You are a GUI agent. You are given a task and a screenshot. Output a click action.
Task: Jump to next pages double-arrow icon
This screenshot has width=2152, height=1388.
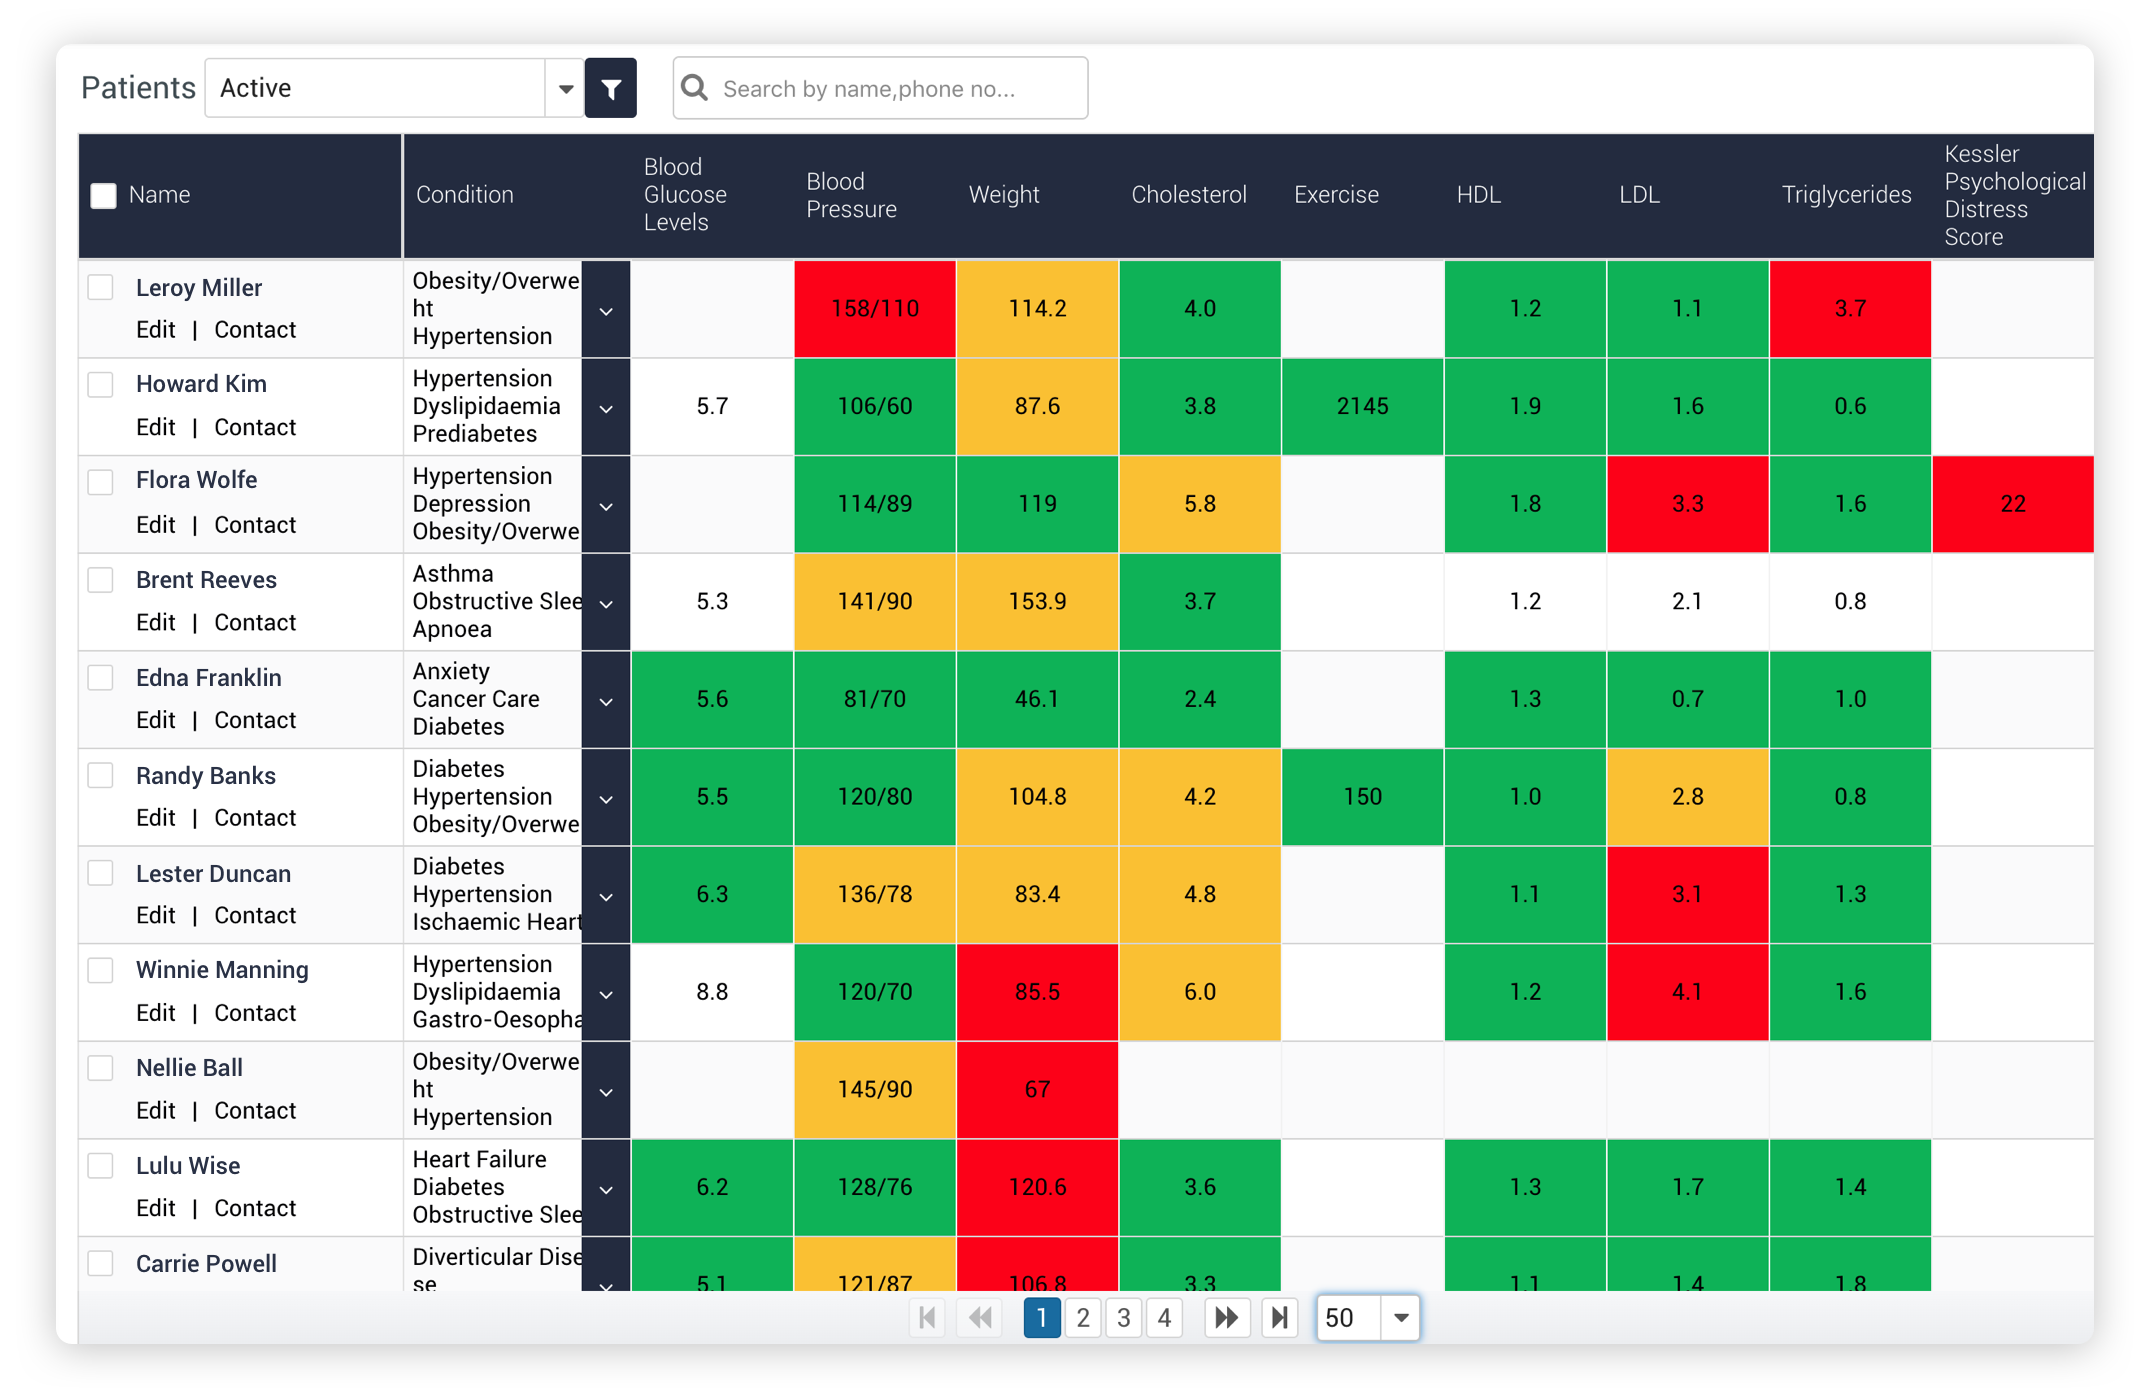[x=1226, y=1318]
